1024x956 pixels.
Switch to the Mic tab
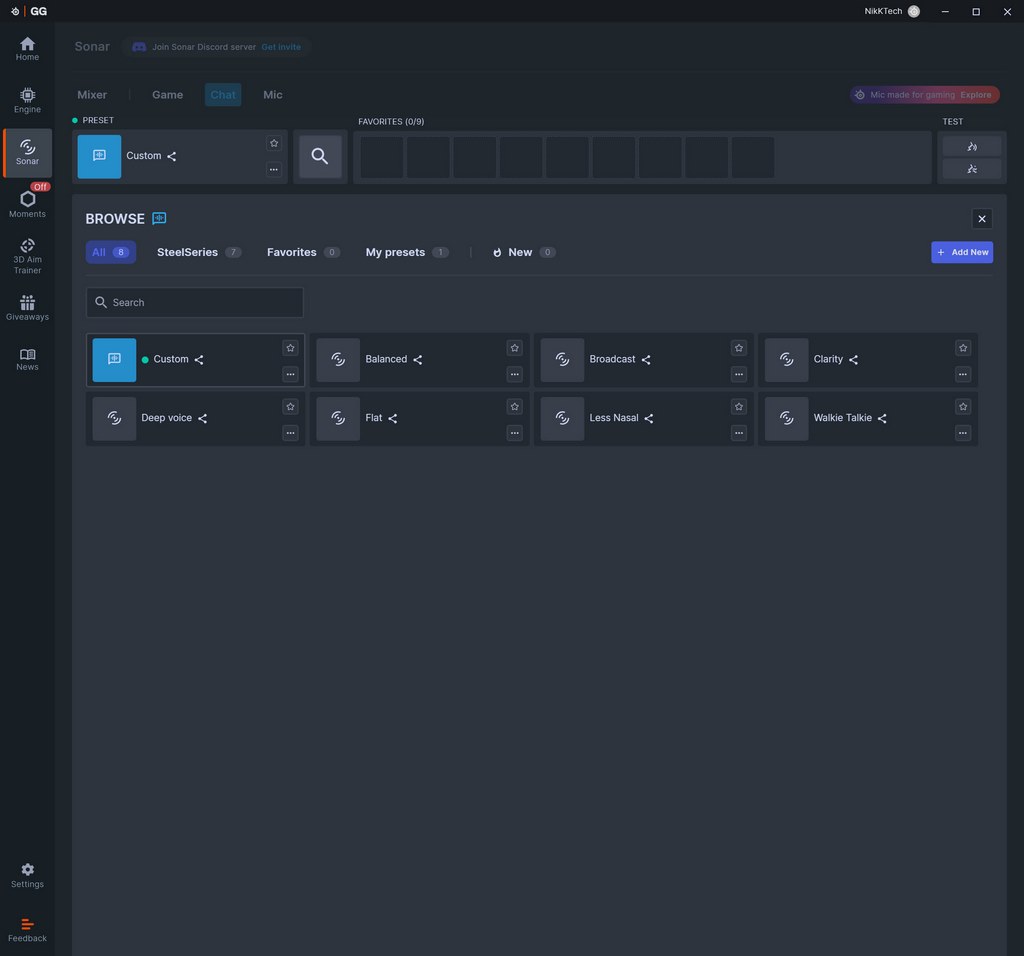(273, 95)
